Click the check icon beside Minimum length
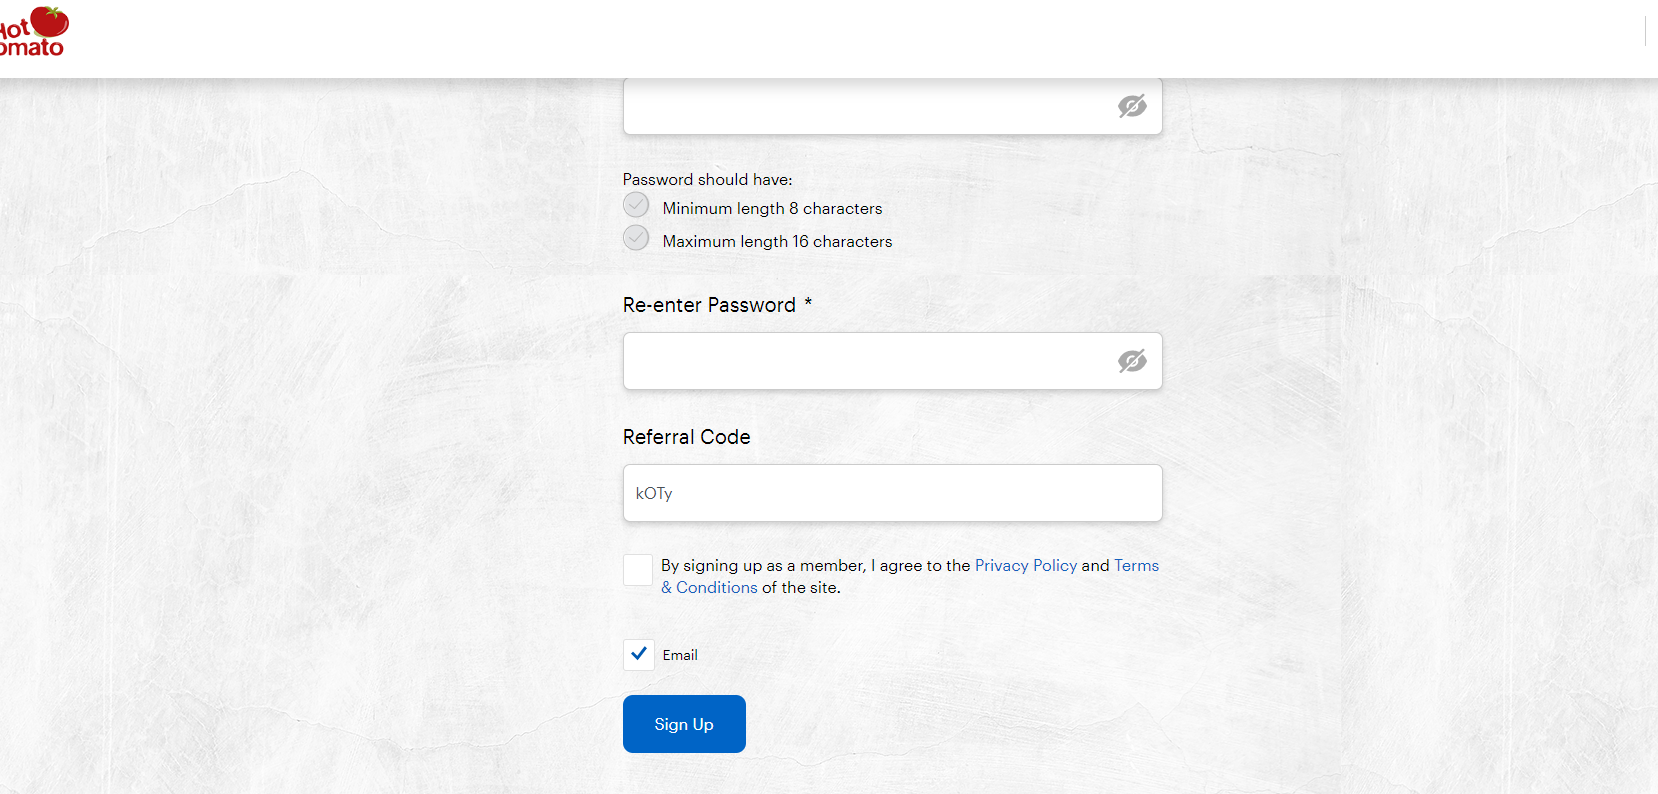 (636, 205)
